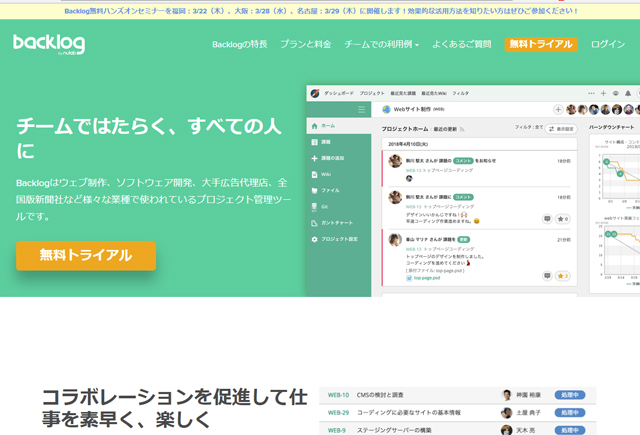Select the ホーム home icon in sidebar

314,126
